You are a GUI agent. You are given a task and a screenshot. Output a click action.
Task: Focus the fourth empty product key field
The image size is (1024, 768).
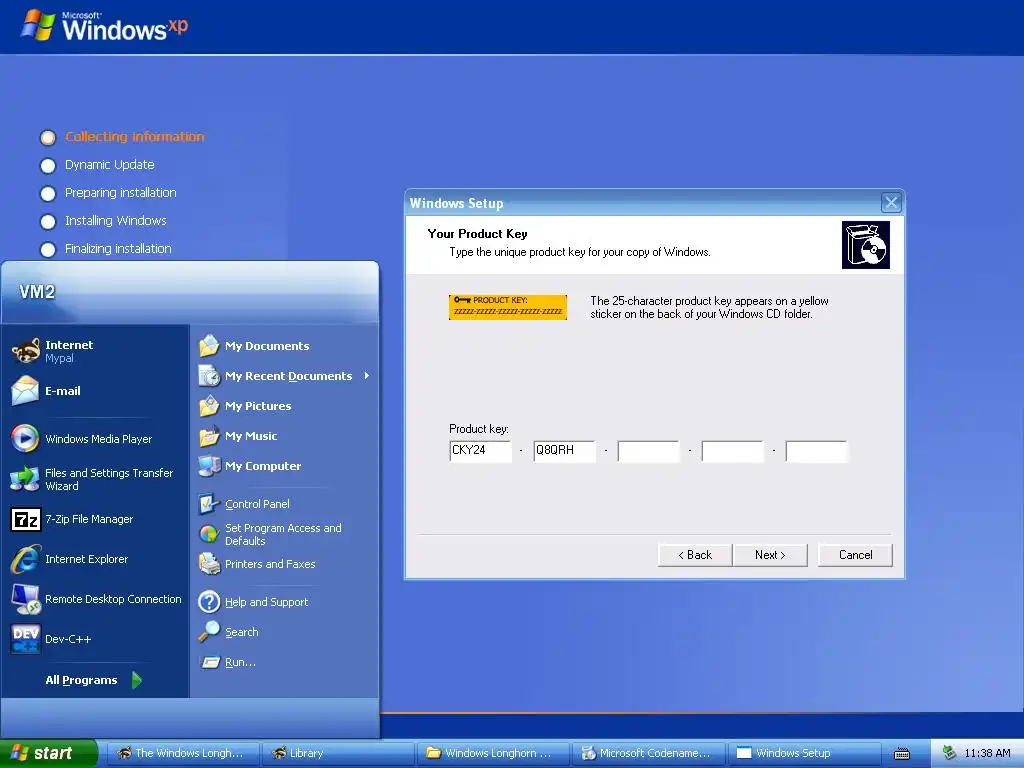pos(732,451)
